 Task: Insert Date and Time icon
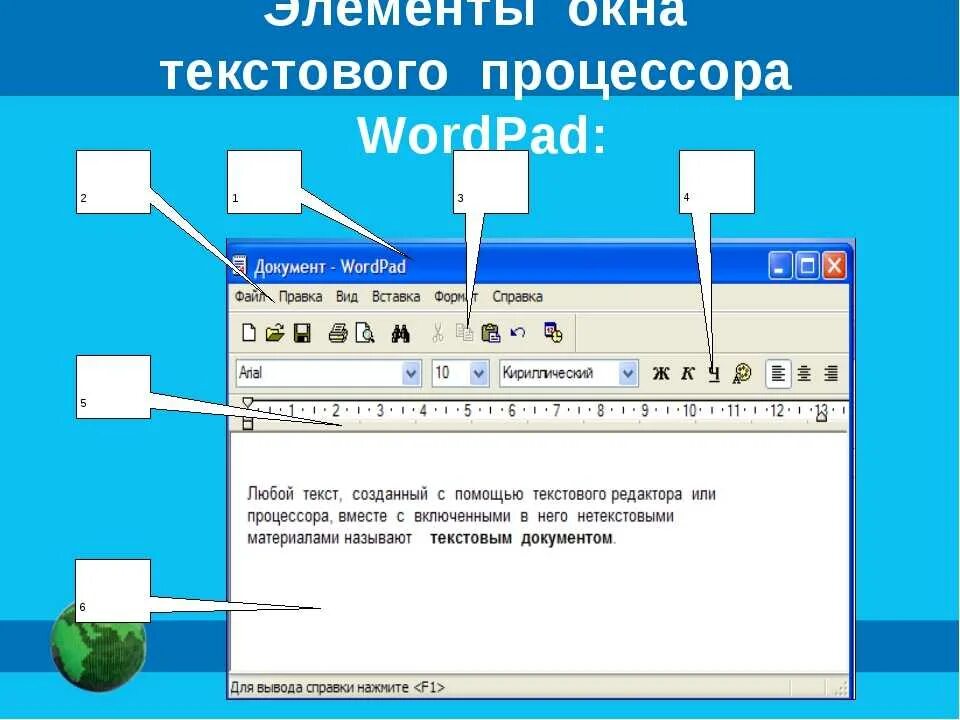tap(553, 332)
